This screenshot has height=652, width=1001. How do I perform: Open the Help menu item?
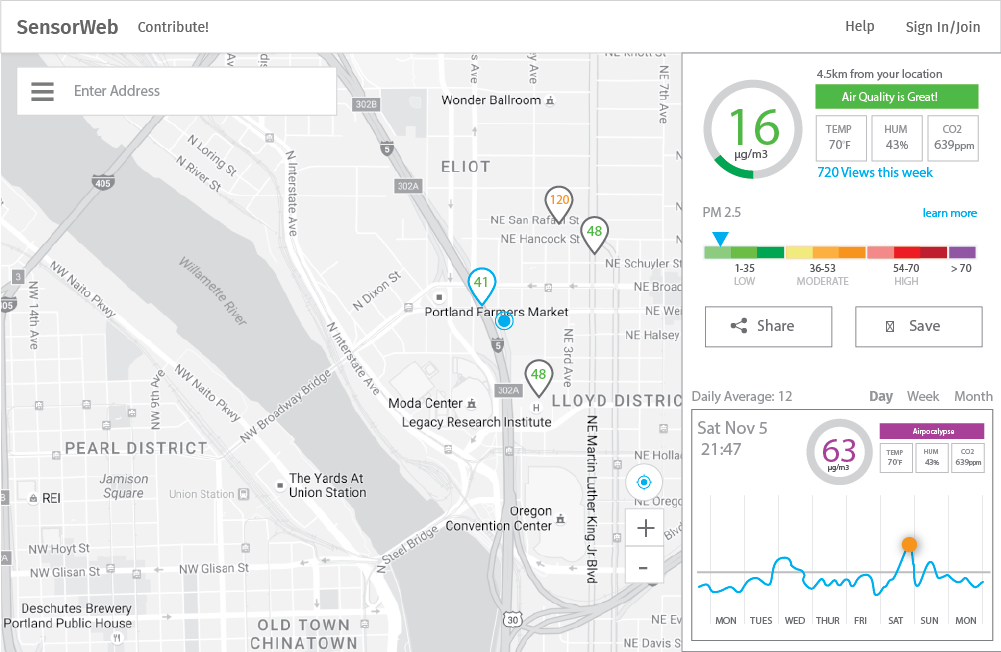859,26
